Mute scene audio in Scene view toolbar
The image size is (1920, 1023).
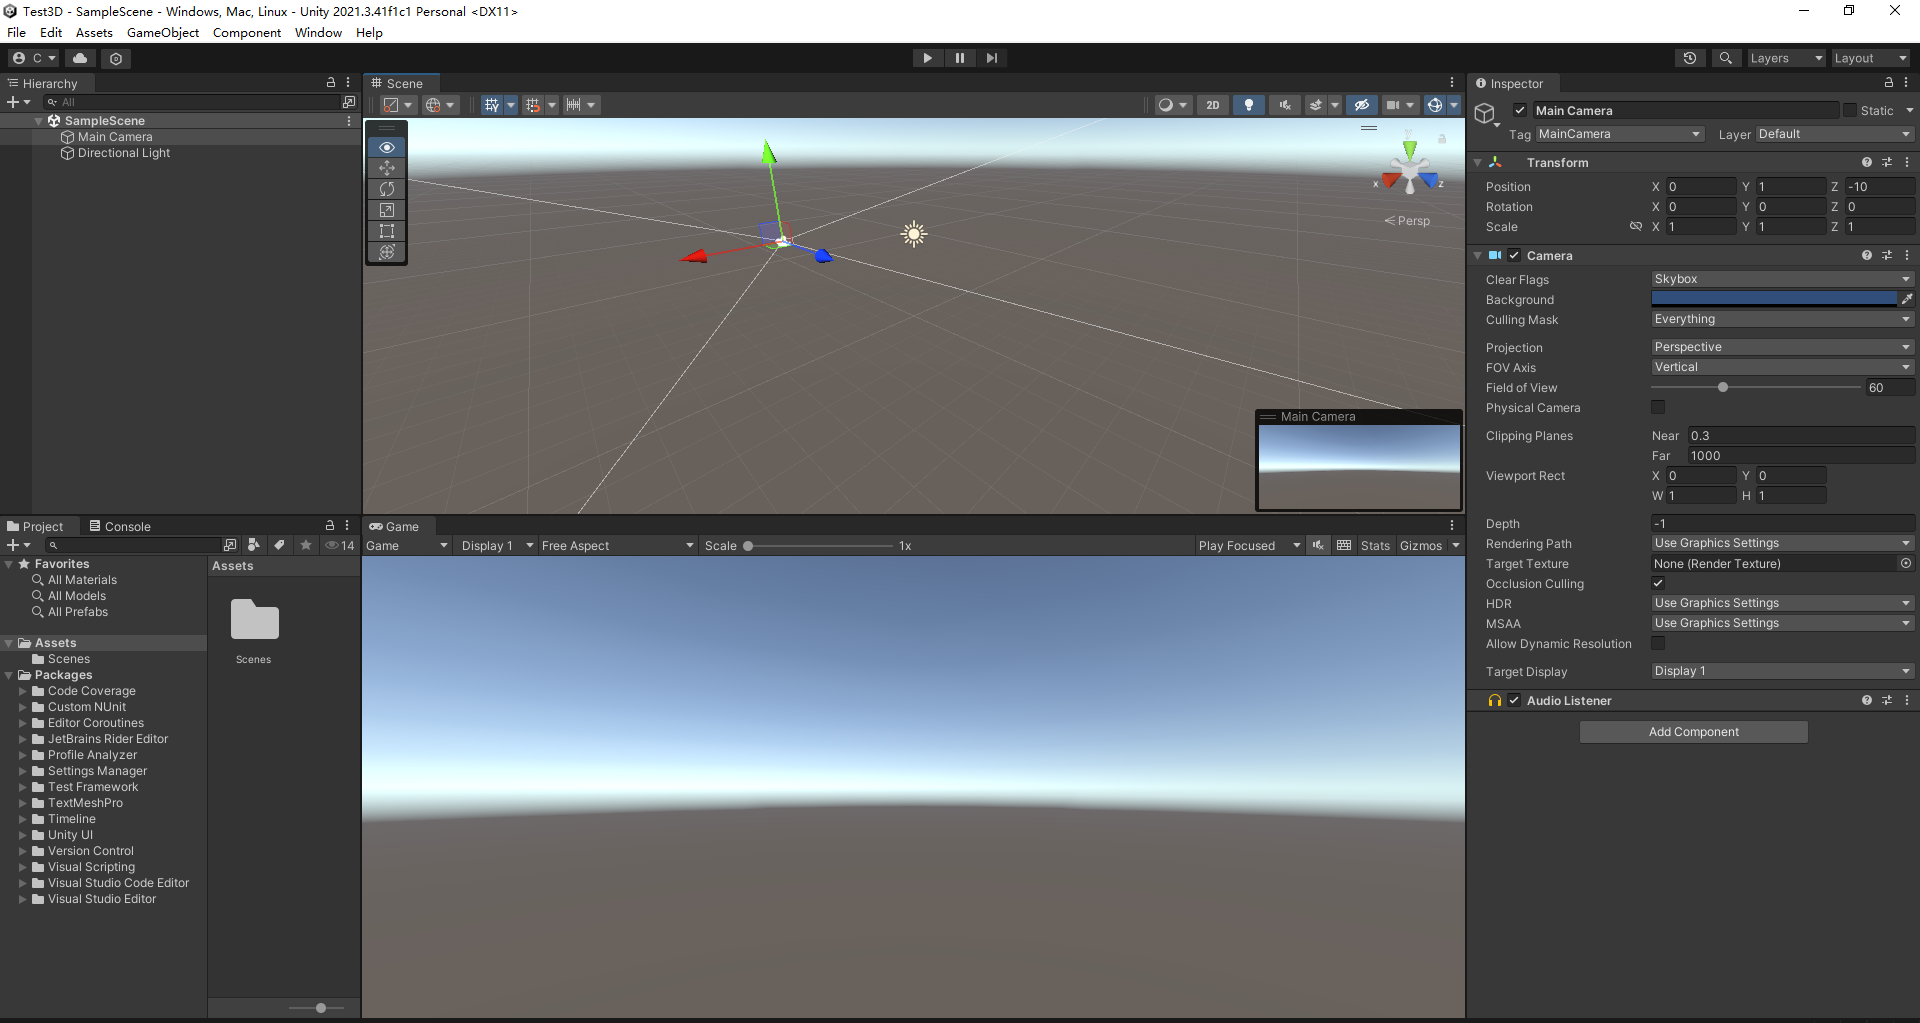(1284, 104)
